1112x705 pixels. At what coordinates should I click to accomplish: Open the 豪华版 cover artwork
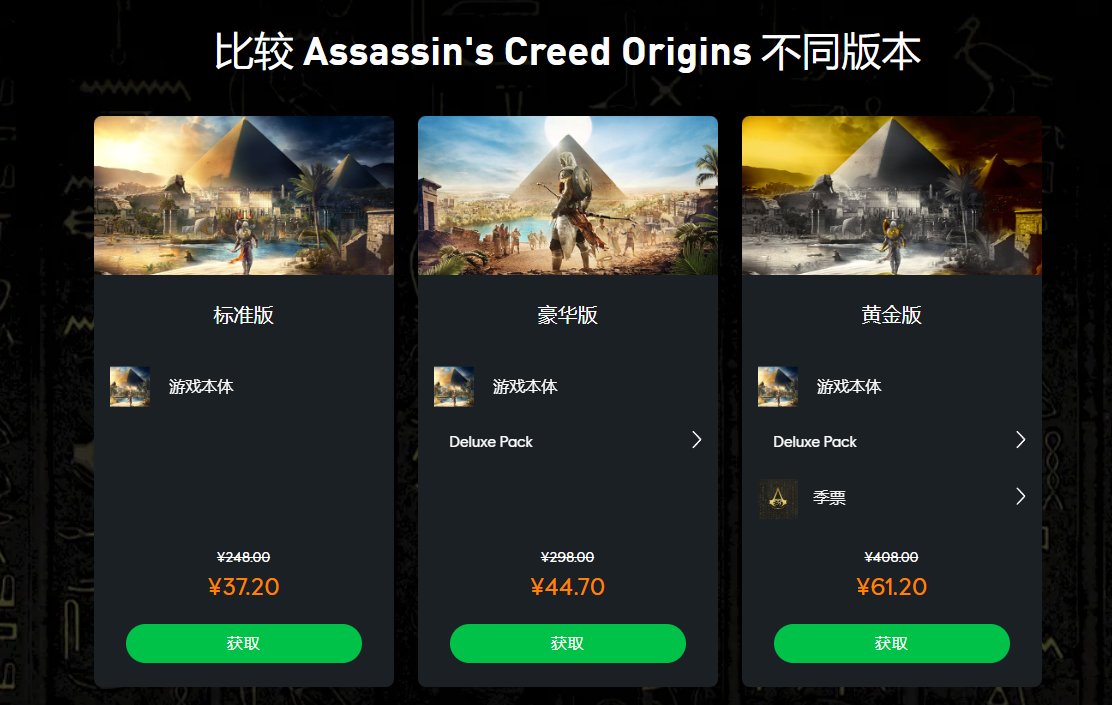pyautogui.click(x=568, y=196)
